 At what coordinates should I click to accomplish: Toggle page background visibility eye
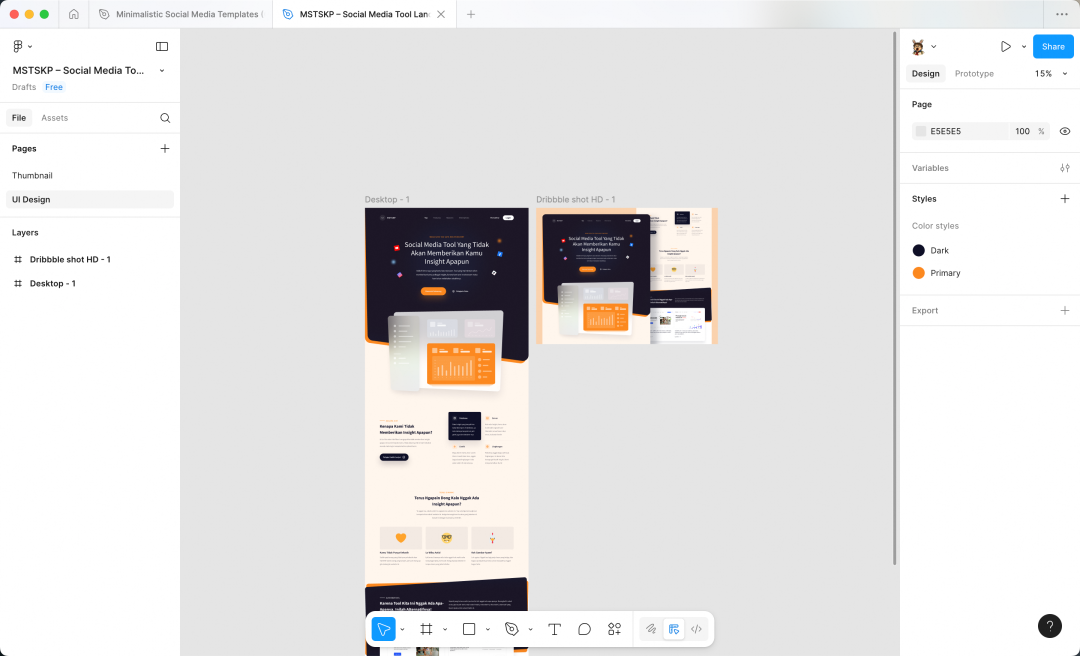(1065, 131)
